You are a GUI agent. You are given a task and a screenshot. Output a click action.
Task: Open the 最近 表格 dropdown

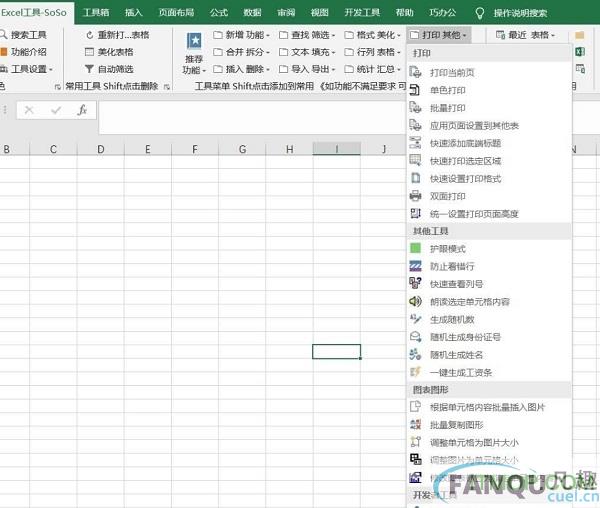point(525,35)
